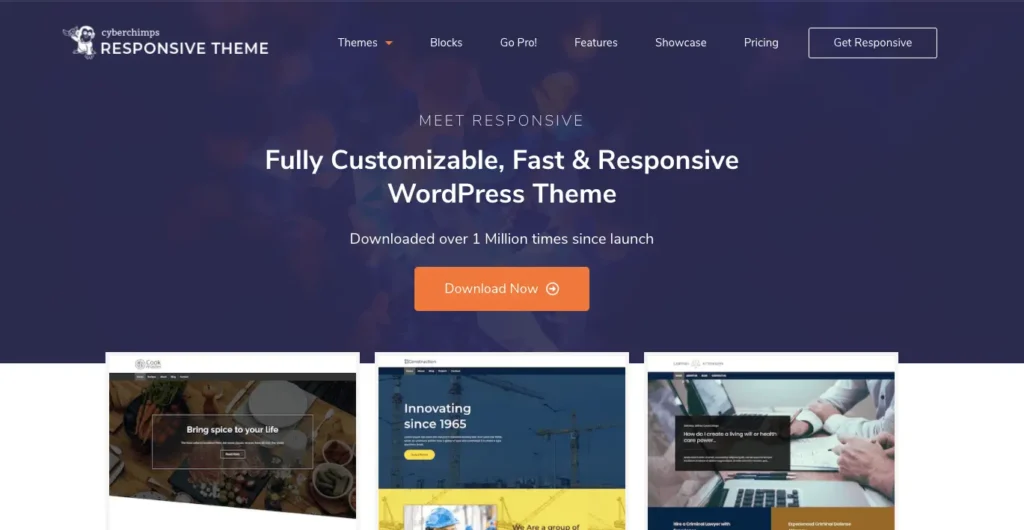Click the Cook logo in first theme preview

point(148,363)
